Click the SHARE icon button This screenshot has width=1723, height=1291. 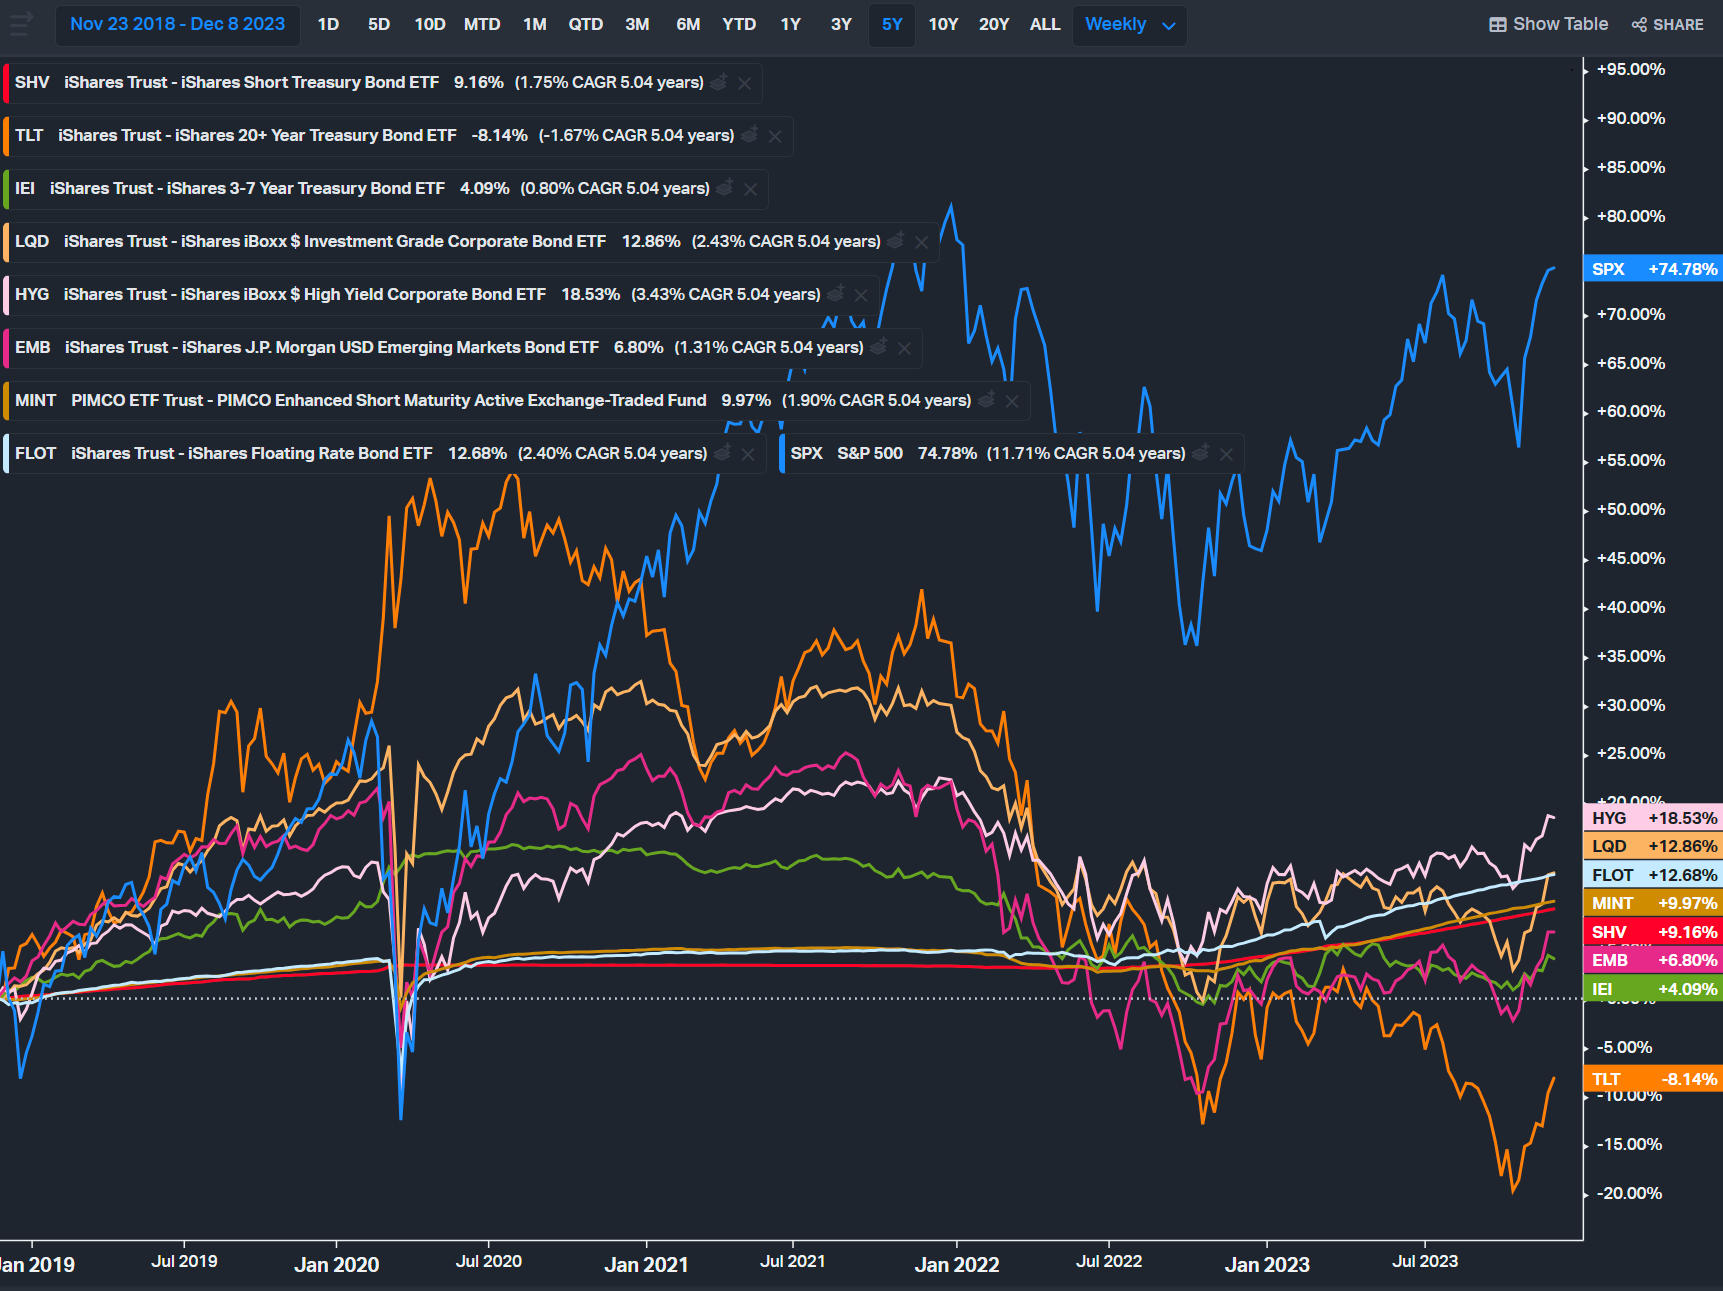click(1667, 24)
